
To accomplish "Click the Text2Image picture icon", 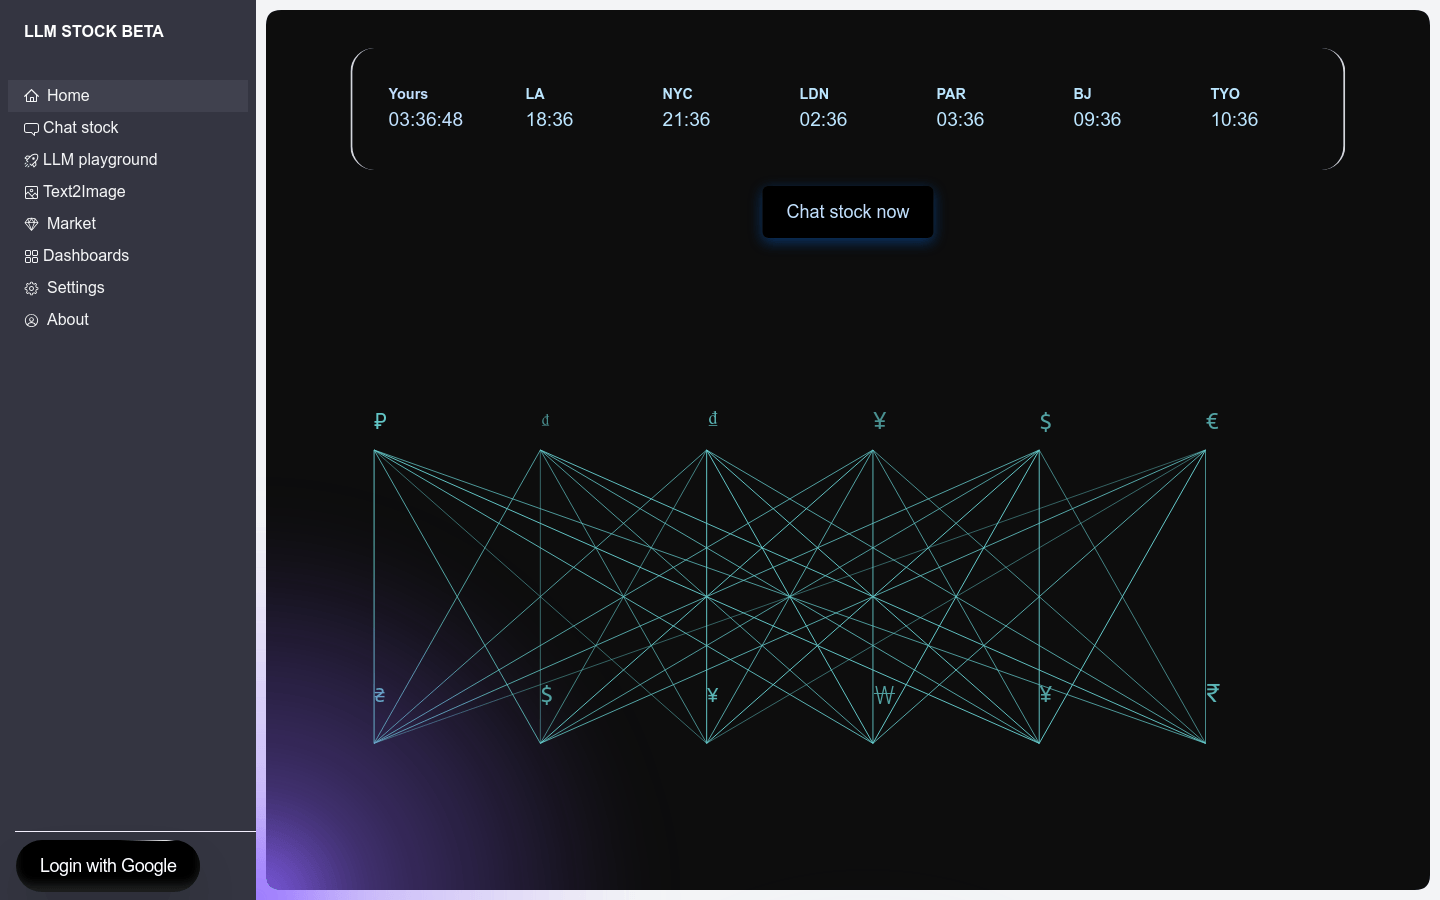I will tap(31, 192).
